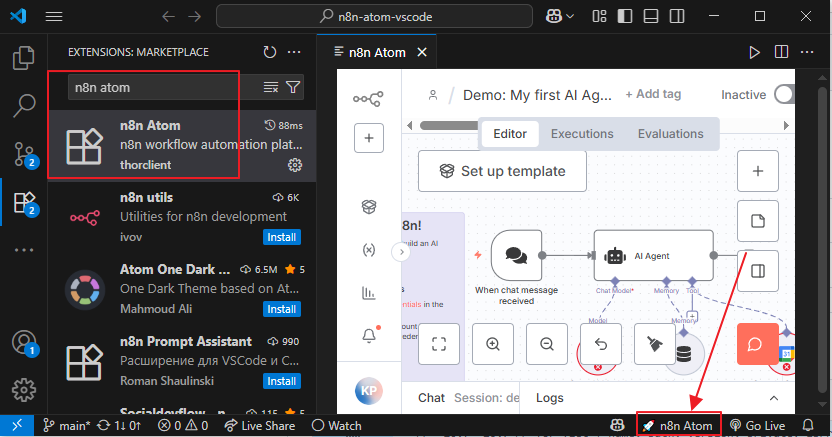The width and height of the screenshot is (832, 437).
Task: Select the n8n Atom editor tab
Action: click(377, 53)
